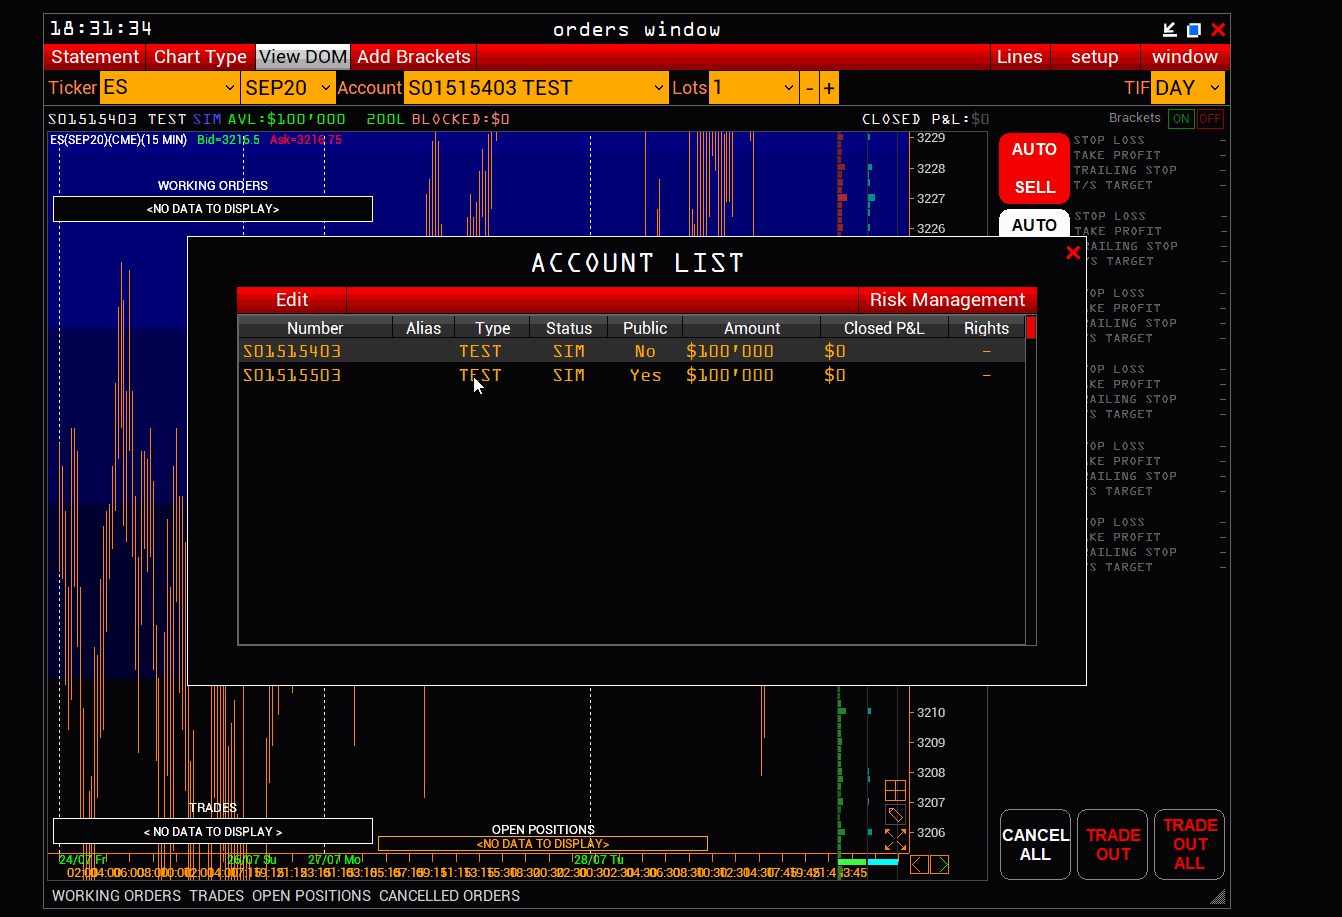Click the price tag icon on the chart
Image resolution: width=1342 pixels, height=917 pixels.
pos(895,815)
